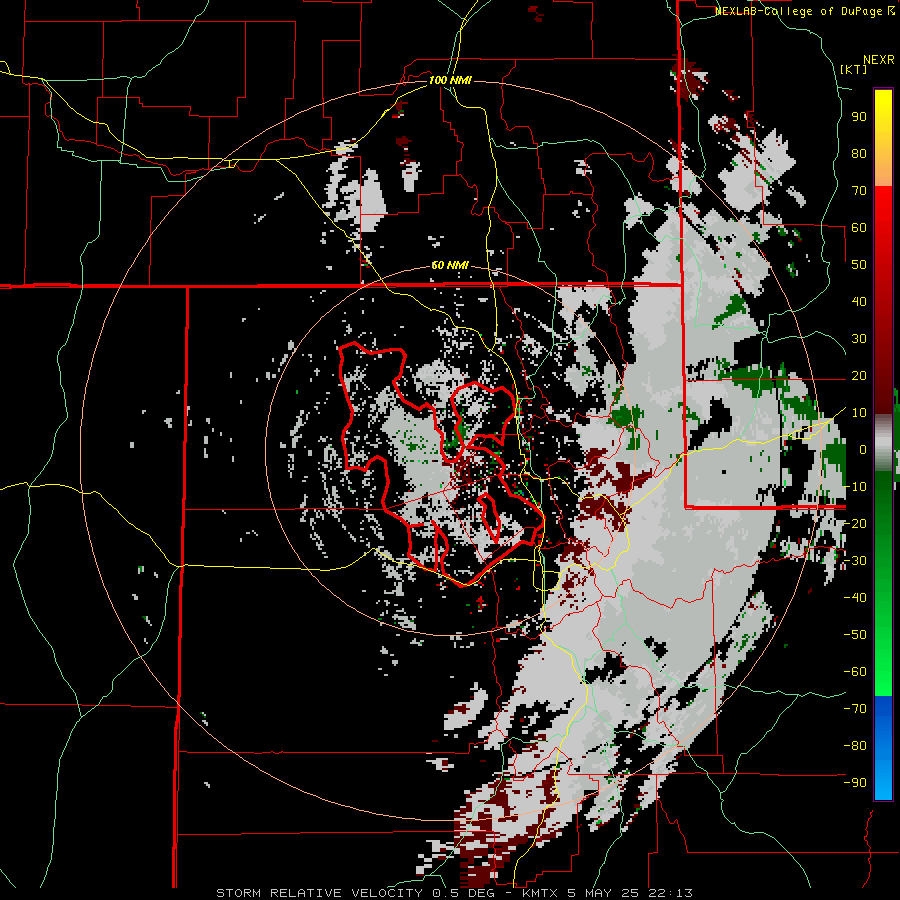
Task: Click the 50 value on velocity scale
Action: [859, 265]
